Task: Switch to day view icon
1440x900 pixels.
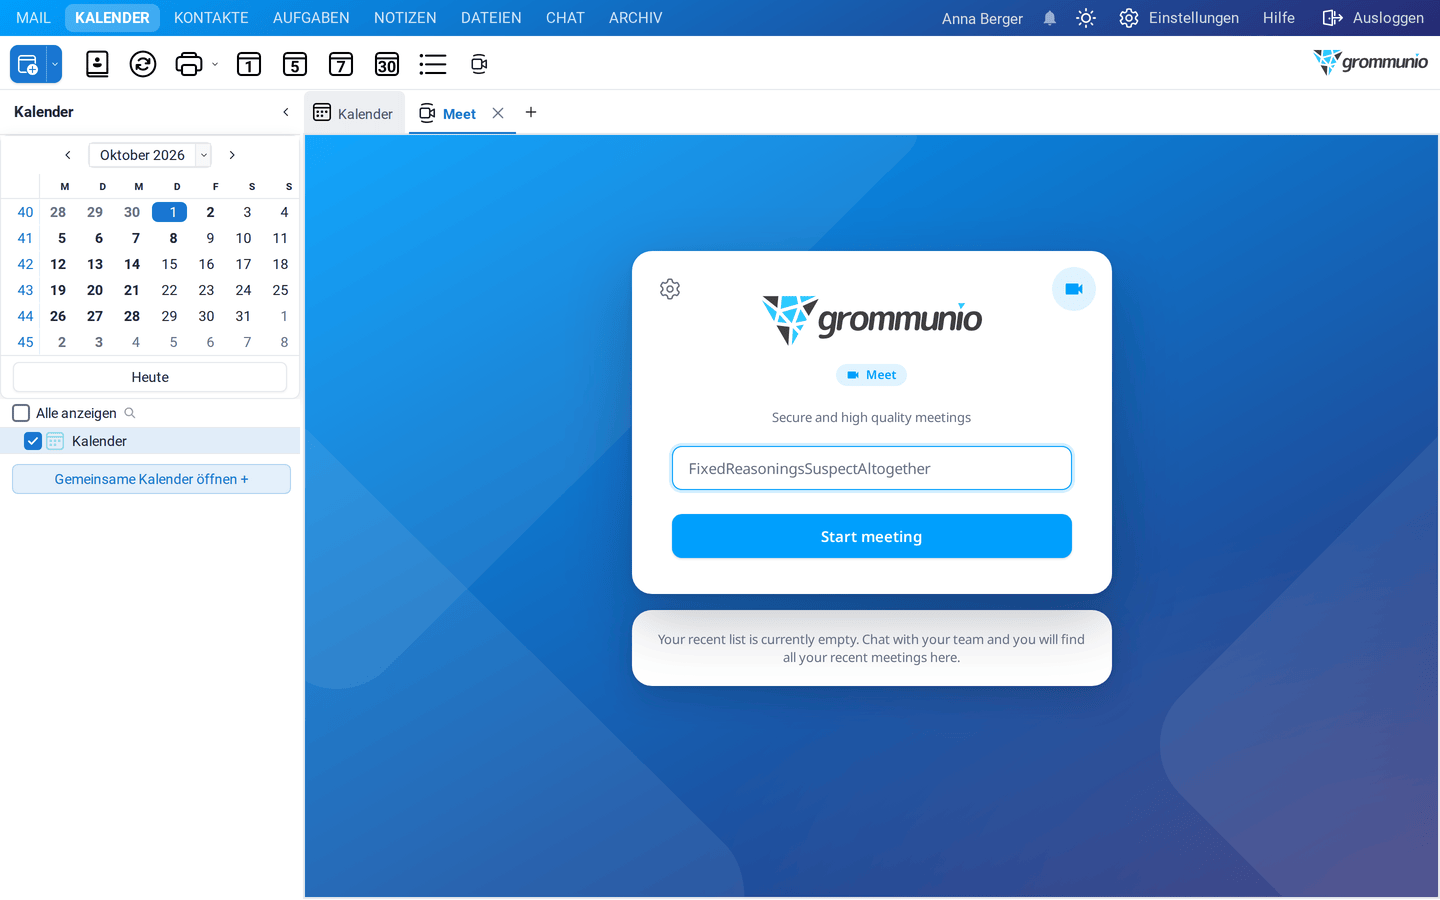Action: point(249,64)
